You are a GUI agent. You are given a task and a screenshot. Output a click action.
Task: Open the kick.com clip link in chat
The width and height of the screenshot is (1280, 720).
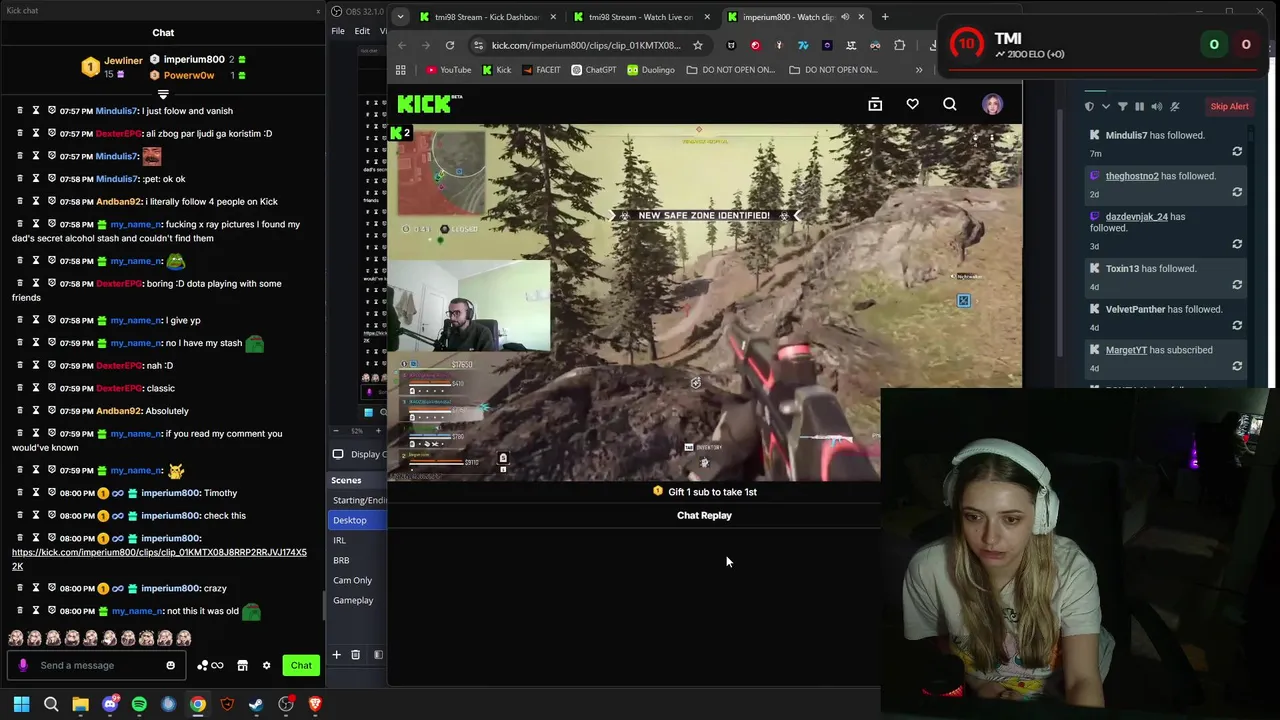click(x=159, y=559)
